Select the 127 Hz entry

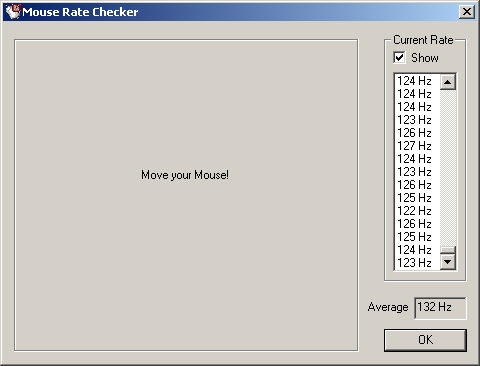(414, 146)
